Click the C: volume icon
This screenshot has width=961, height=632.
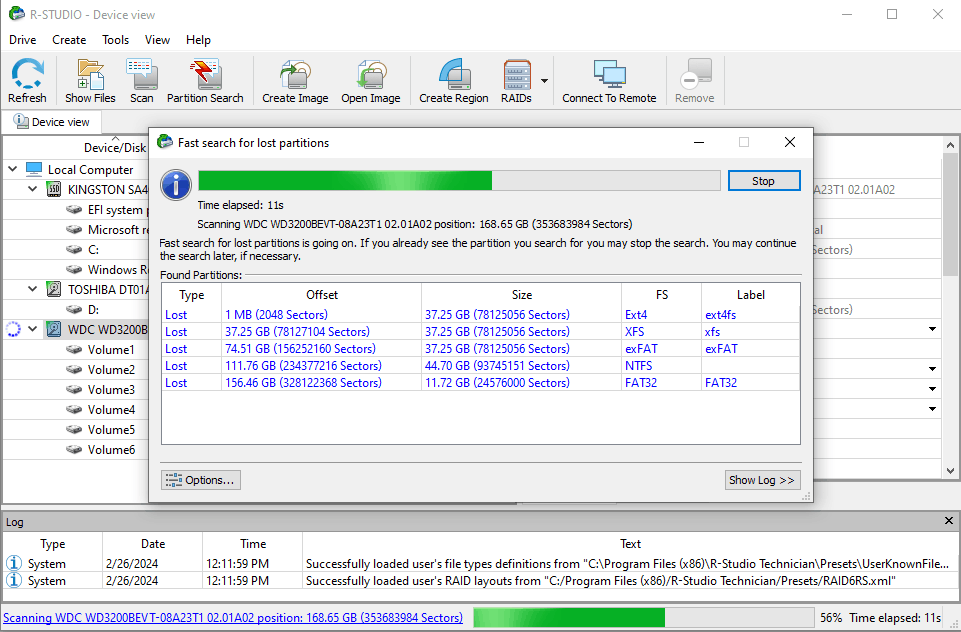(x=74, y=249)
